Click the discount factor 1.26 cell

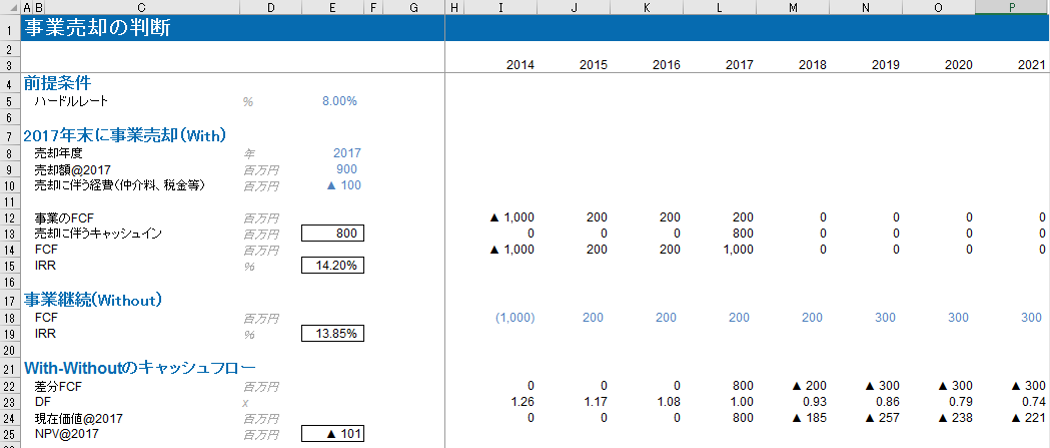(522, 402)
